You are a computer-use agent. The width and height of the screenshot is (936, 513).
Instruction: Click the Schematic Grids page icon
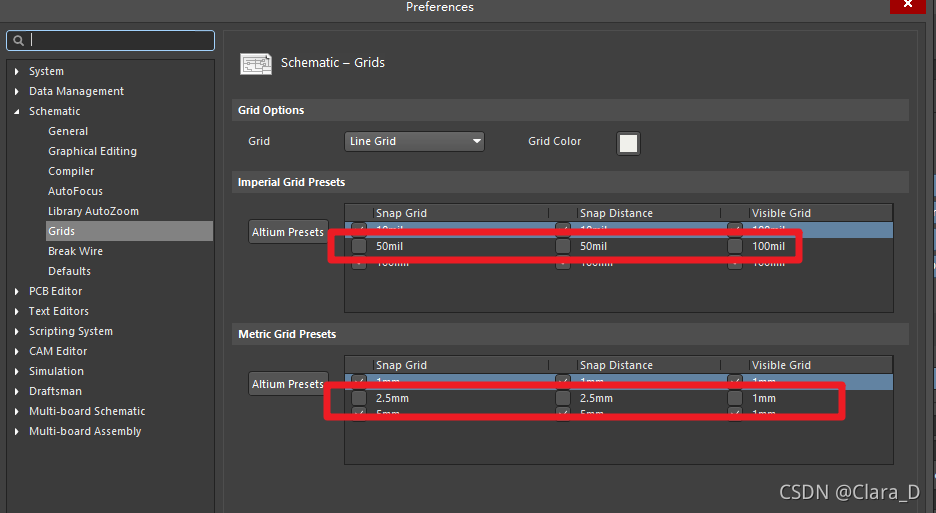[x=256, y=63]
